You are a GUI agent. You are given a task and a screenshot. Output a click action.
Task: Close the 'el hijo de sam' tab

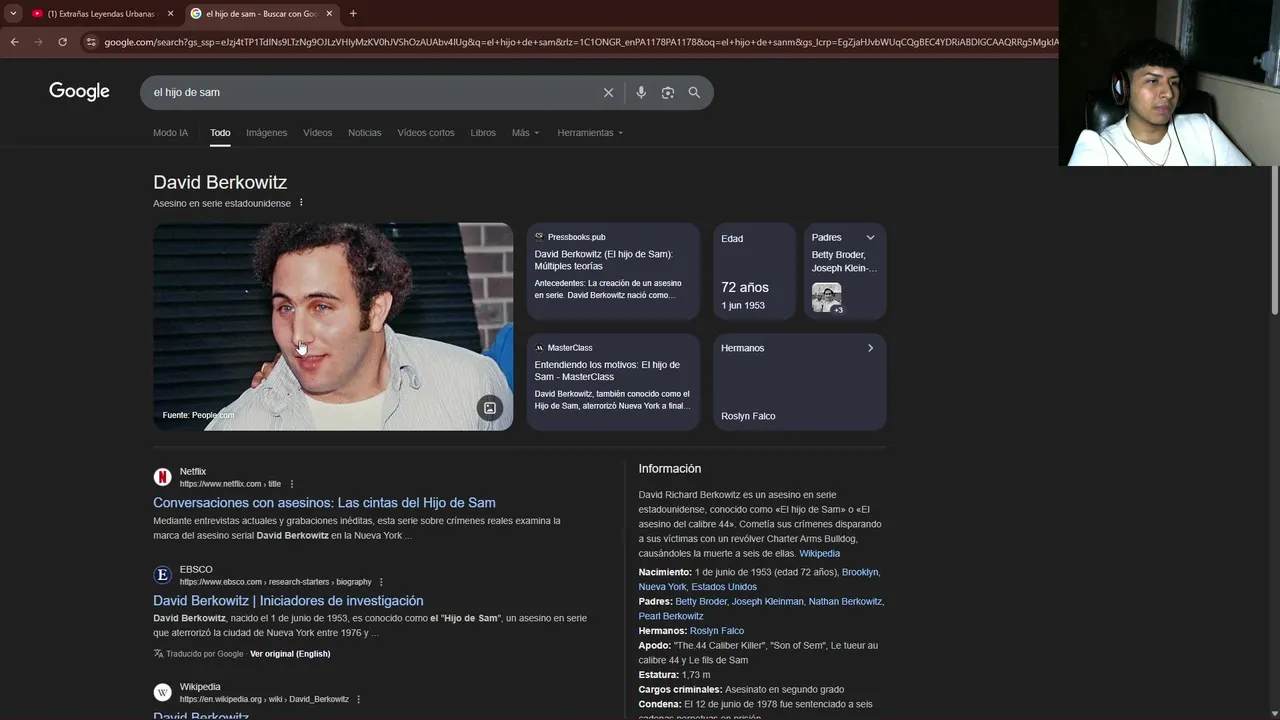(329, 13)
